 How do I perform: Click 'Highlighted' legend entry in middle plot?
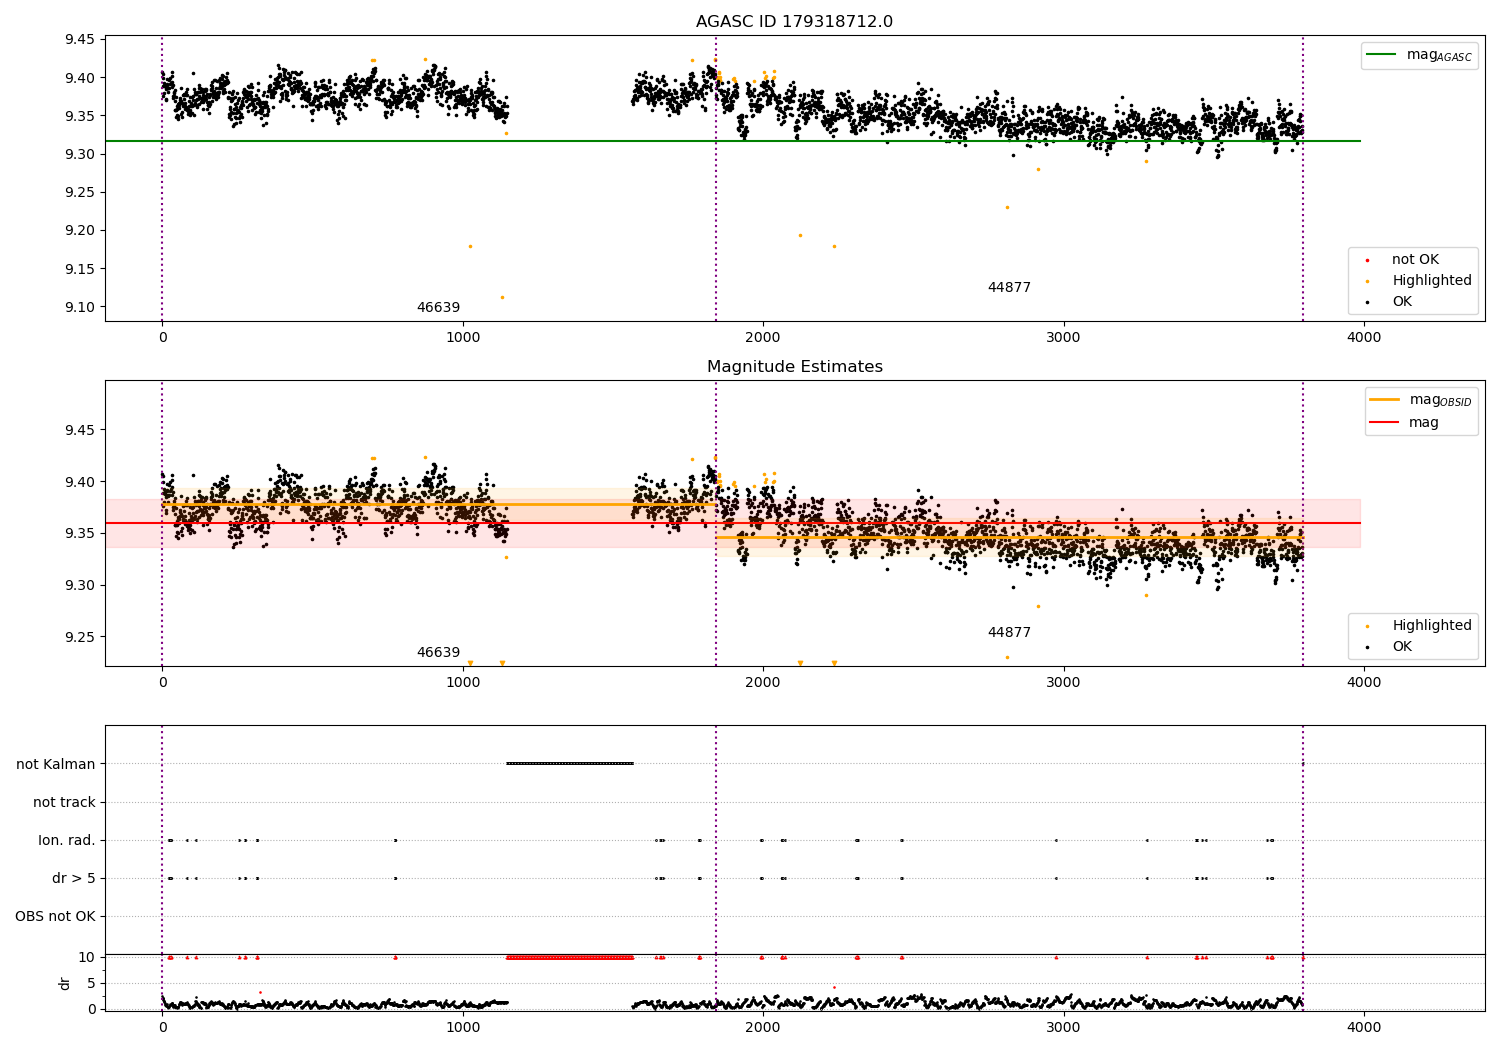click(1419, 626)
